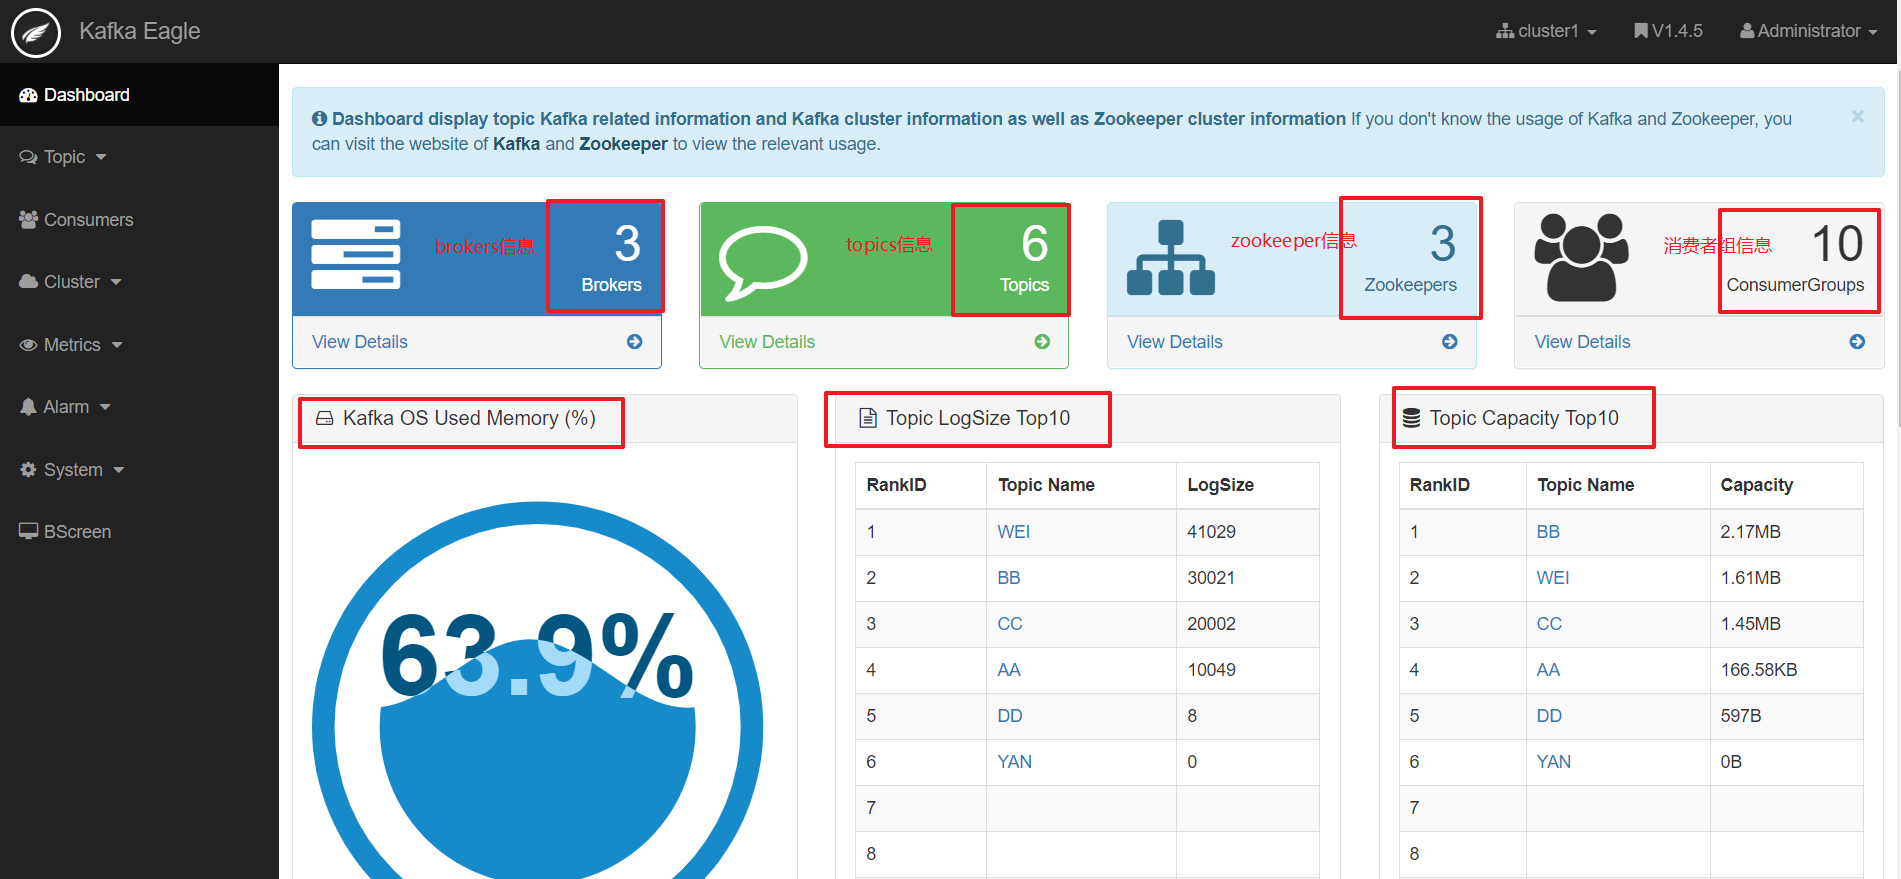Click the LogSize value 41029
The width and height of the screenshot is (1901, 879).
point(1211,532)
